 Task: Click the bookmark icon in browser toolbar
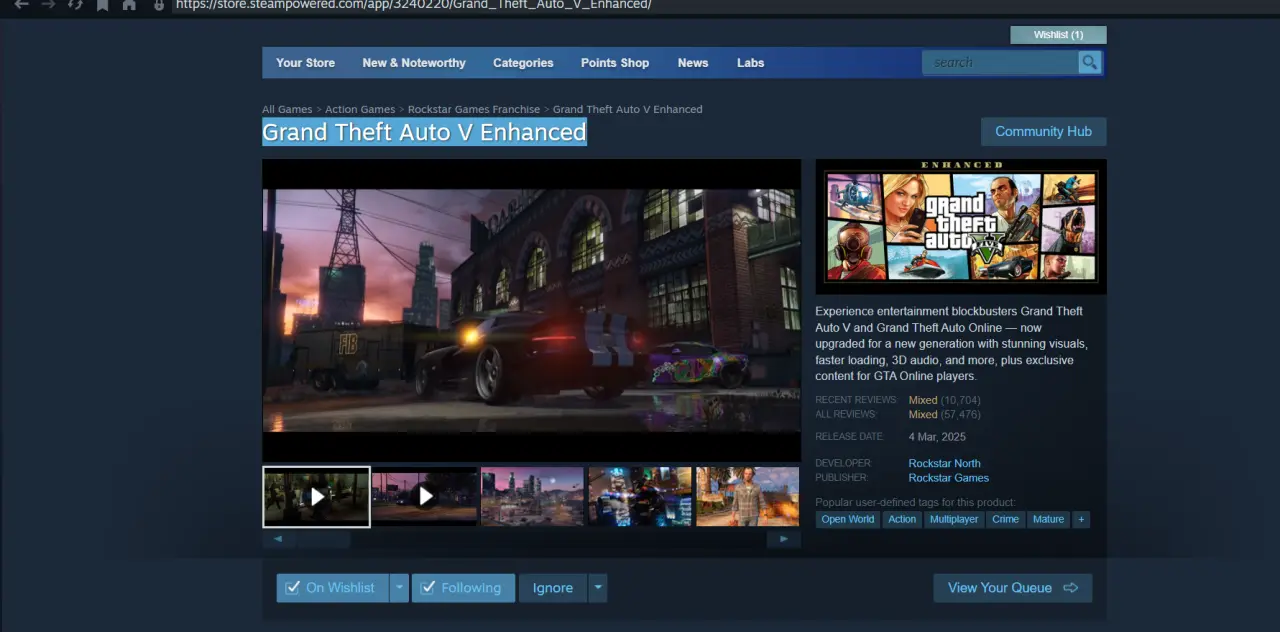(x=102, y=5)
